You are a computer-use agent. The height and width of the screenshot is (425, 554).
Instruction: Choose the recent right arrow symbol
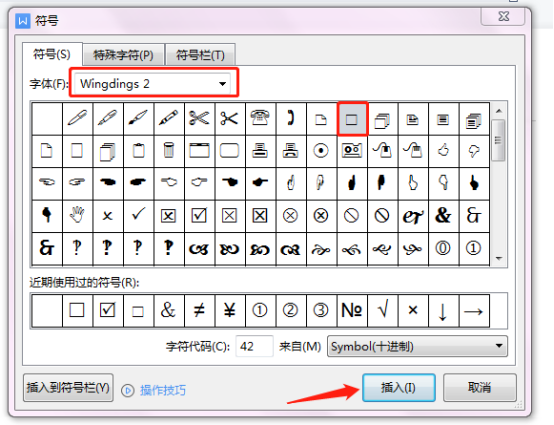pyautogui.click(x=473, y=311)
